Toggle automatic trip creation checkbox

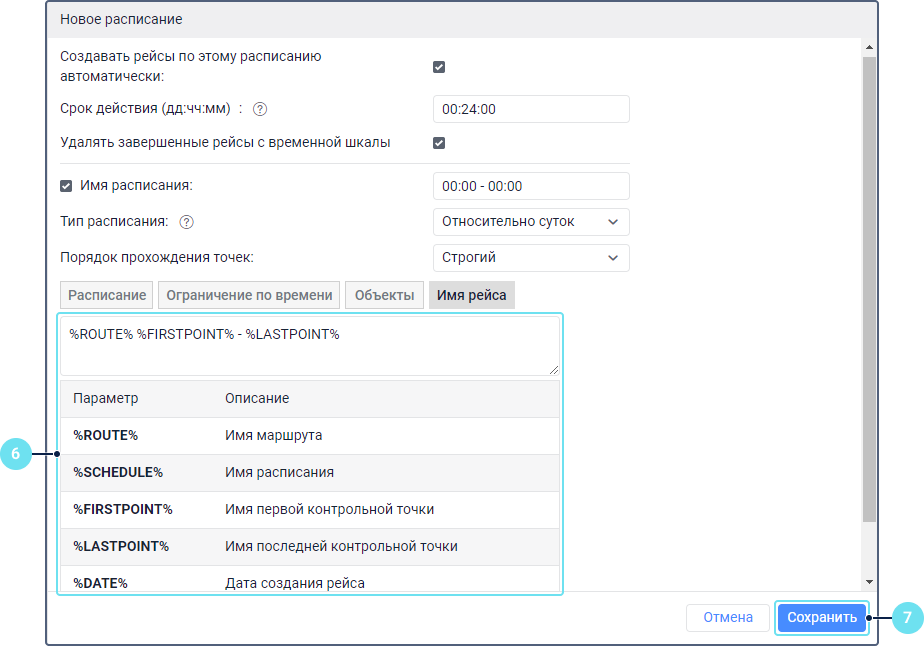439,67
